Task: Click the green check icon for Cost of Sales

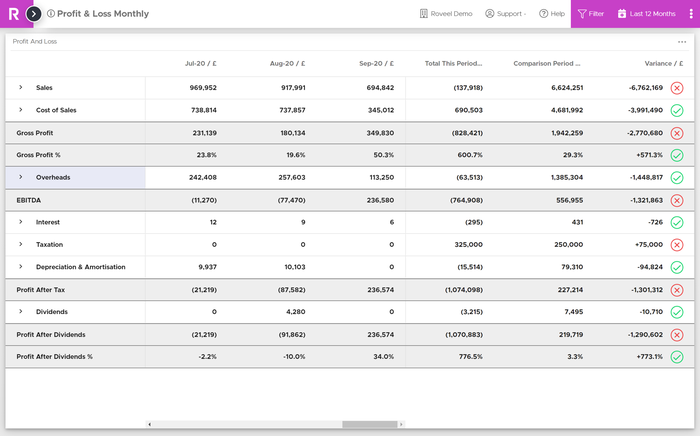Action: coord(677,110)
